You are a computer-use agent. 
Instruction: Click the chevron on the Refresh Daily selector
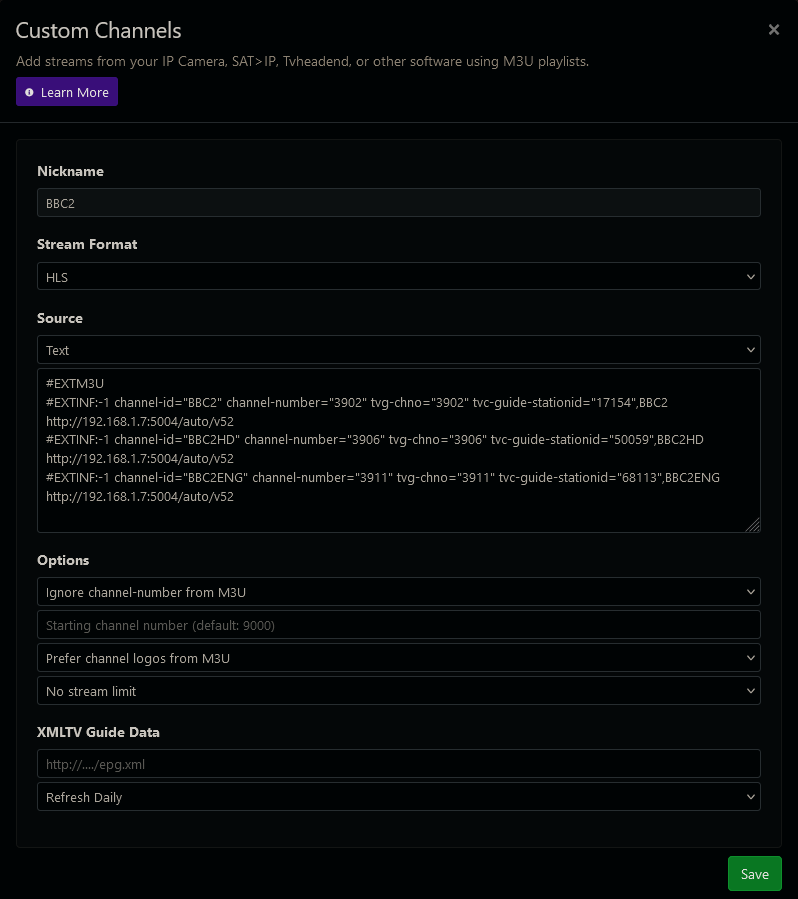(751, 796)
